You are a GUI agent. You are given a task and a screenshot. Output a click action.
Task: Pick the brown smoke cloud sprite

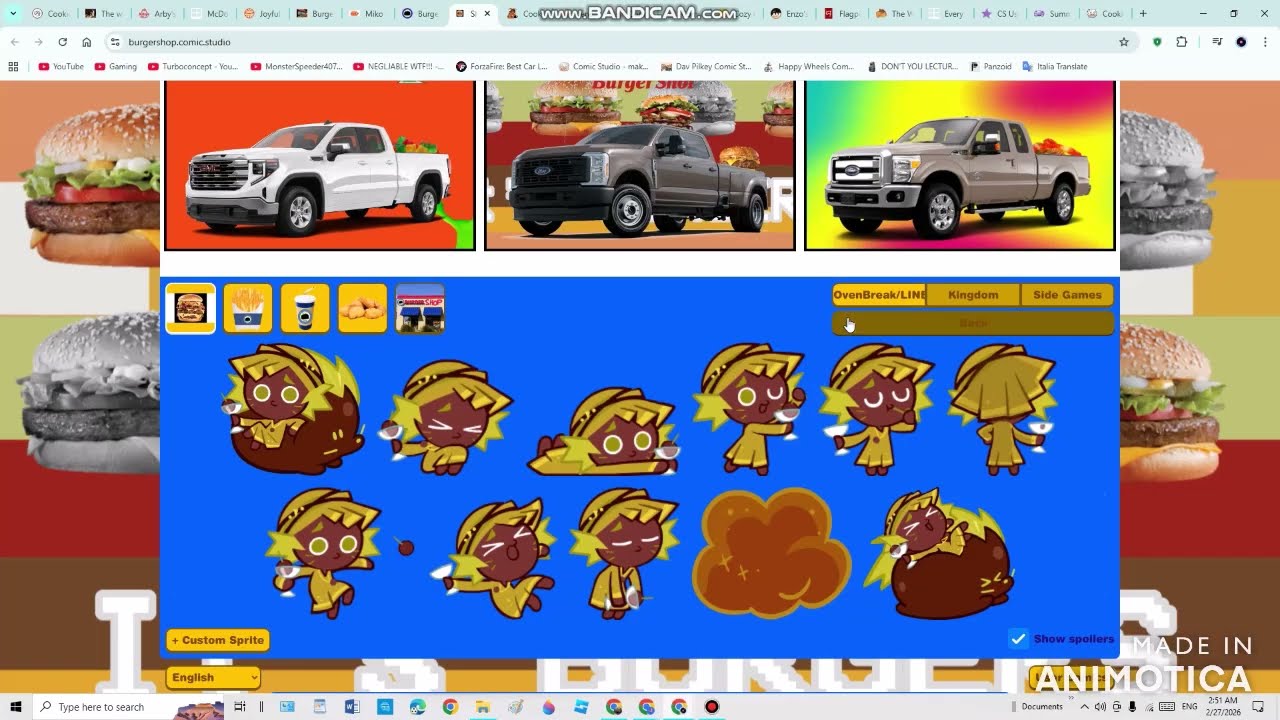coord(770,552)
